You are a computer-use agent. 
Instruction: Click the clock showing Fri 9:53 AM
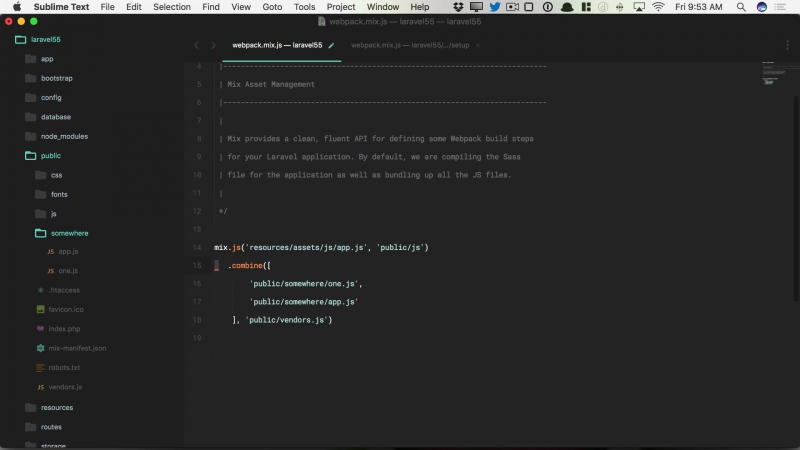pos(698,7)
